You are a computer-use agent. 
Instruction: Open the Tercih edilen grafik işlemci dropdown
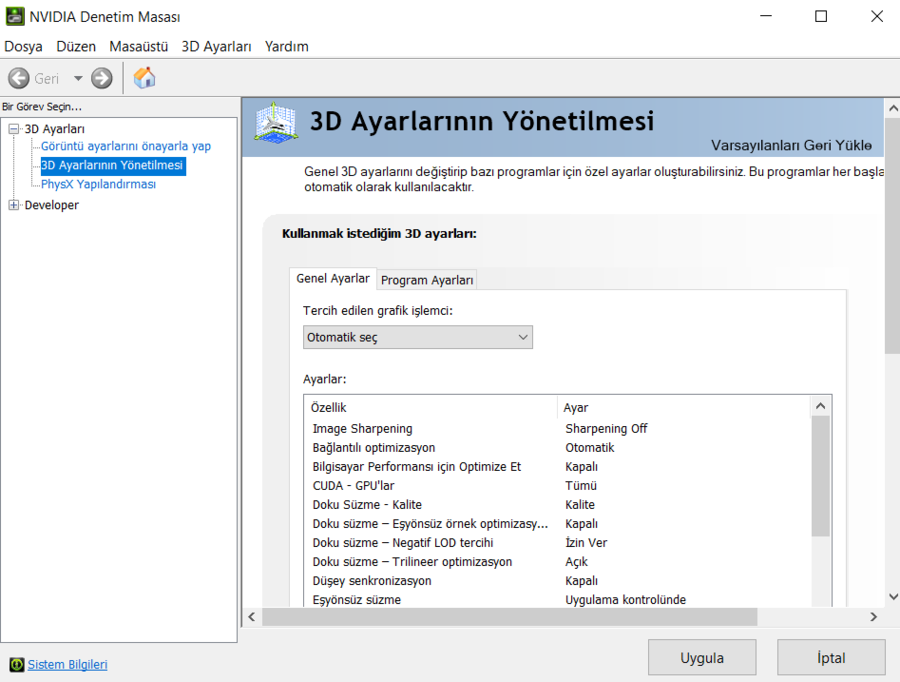417,337
